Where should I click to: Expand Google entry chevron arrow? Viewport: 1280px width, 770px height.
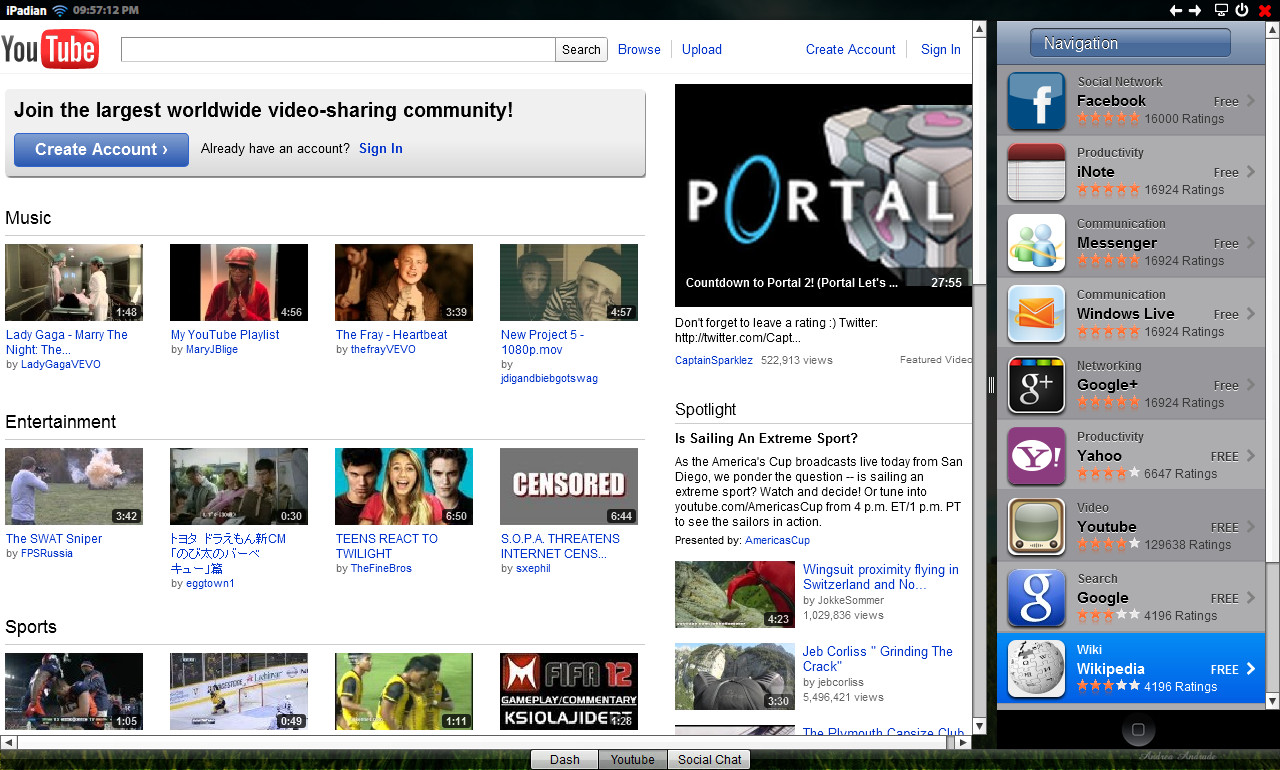[1250, 598]
